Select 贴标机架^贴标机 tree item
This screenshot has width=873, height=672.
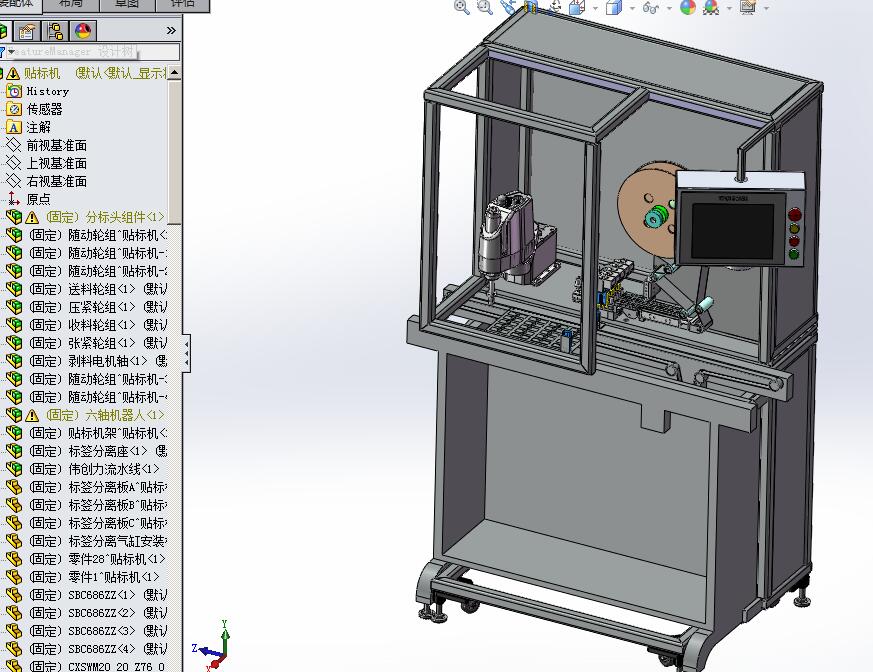97,433
